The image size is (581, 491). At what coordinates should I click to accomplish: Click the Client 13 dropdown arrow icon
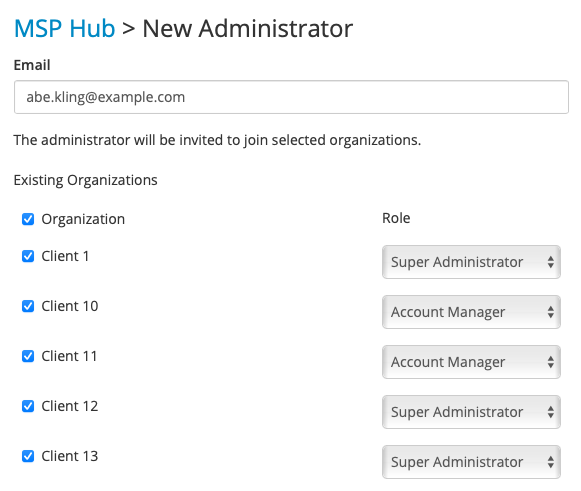point(551,462)
